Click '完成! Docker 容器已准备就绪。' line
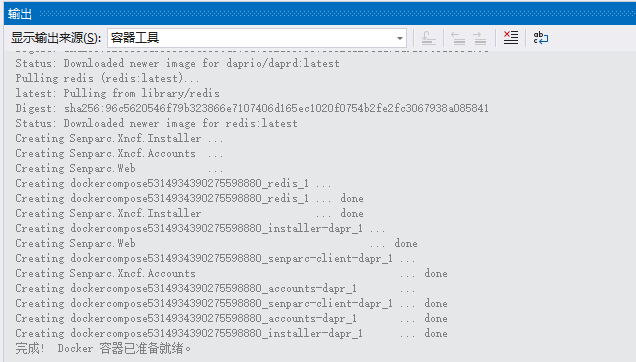 pos(103,349)
